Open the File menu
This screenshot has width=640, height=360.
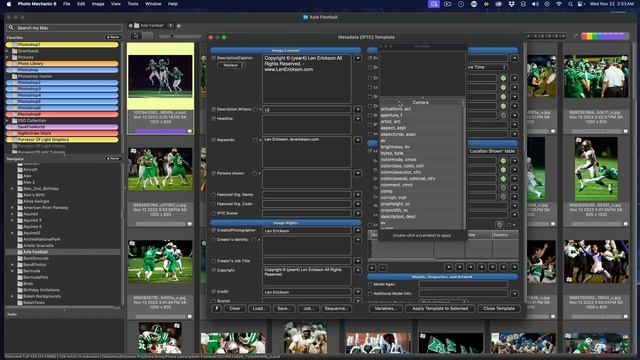pos(67,4)
